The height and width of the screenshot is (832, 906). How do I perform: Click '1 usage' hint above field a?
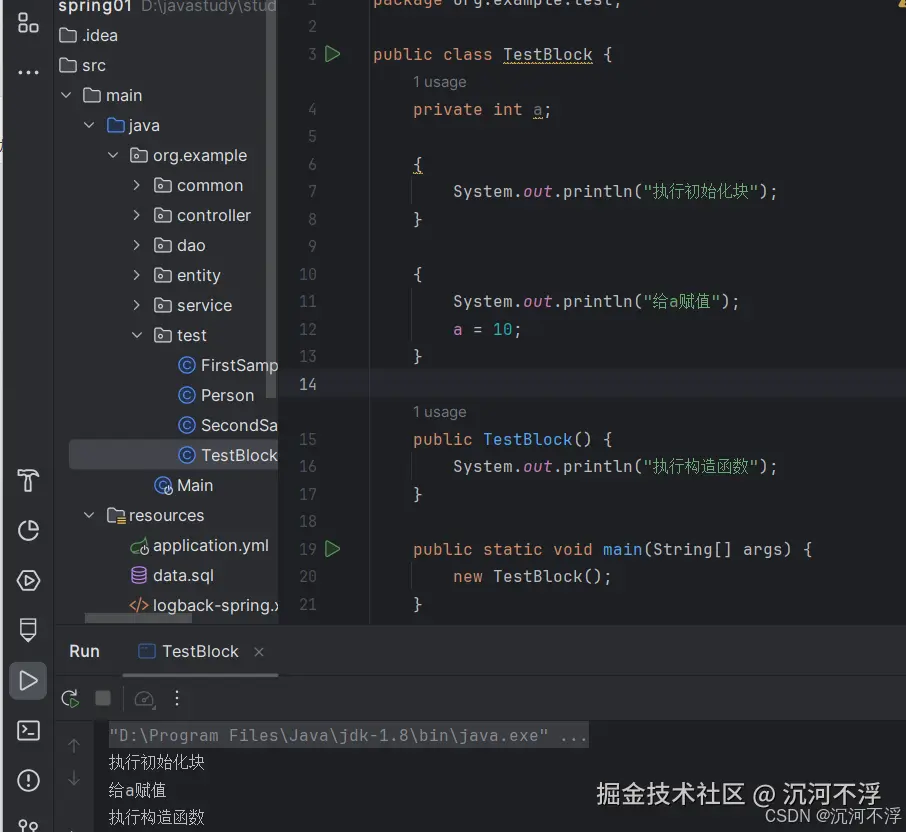point(440,82)
